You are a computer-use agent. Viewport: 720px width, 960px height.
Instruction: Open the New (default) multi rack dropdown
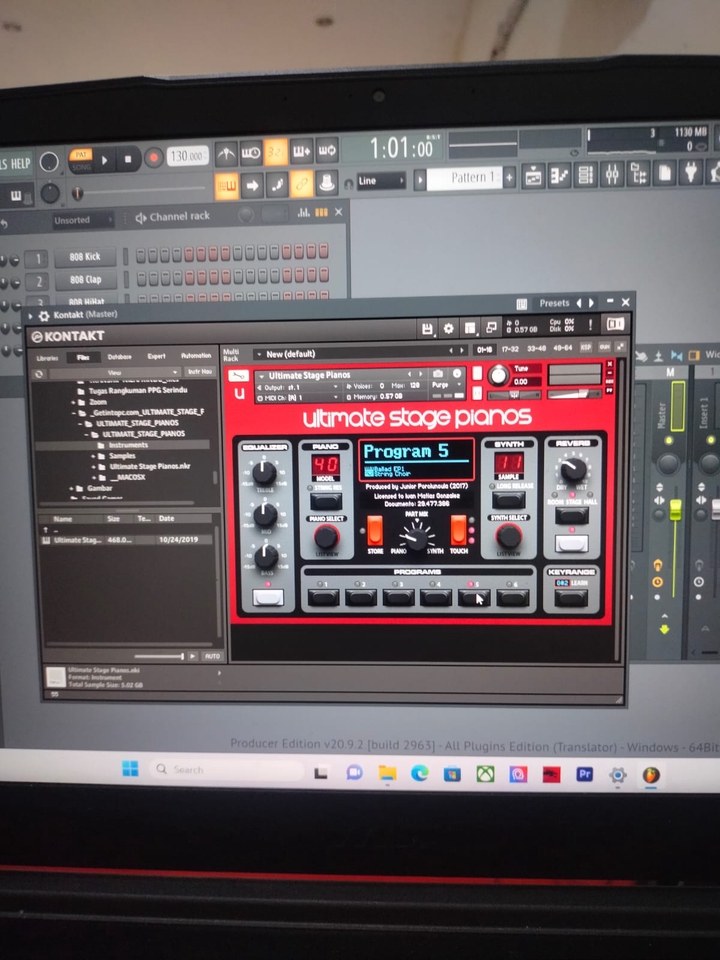click(x=360, y=353)
